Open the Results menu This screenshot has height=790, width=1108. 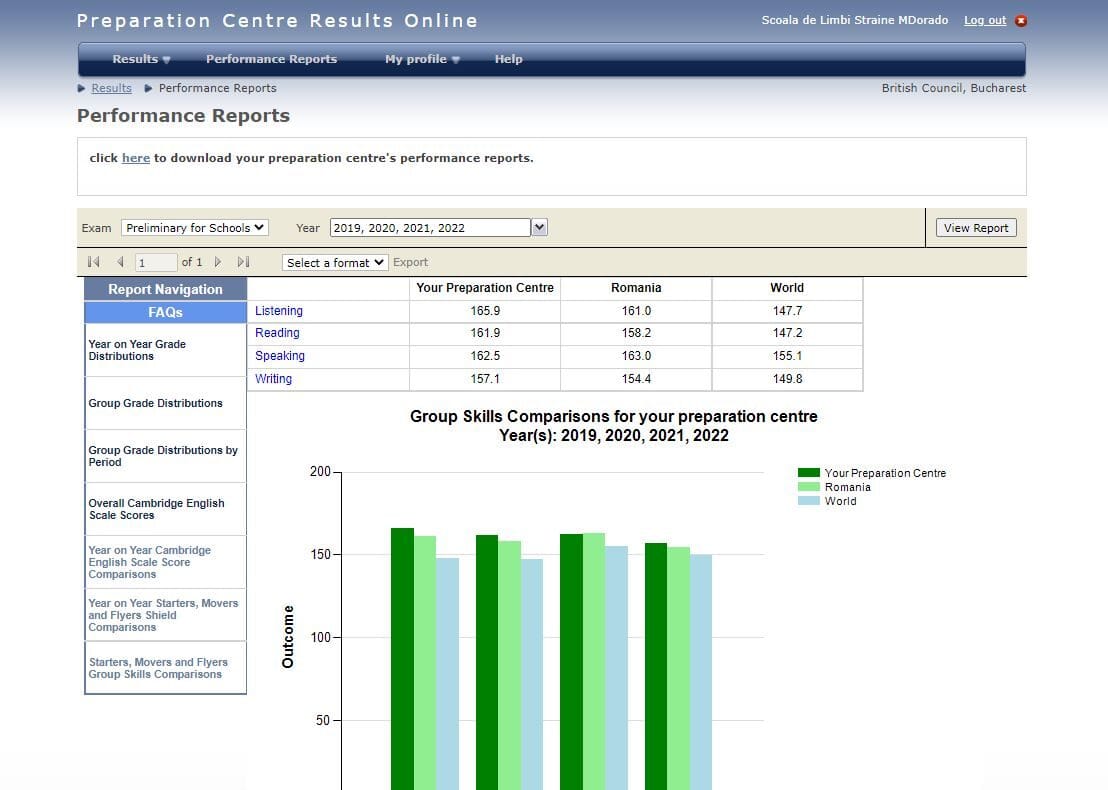[141, 59]
